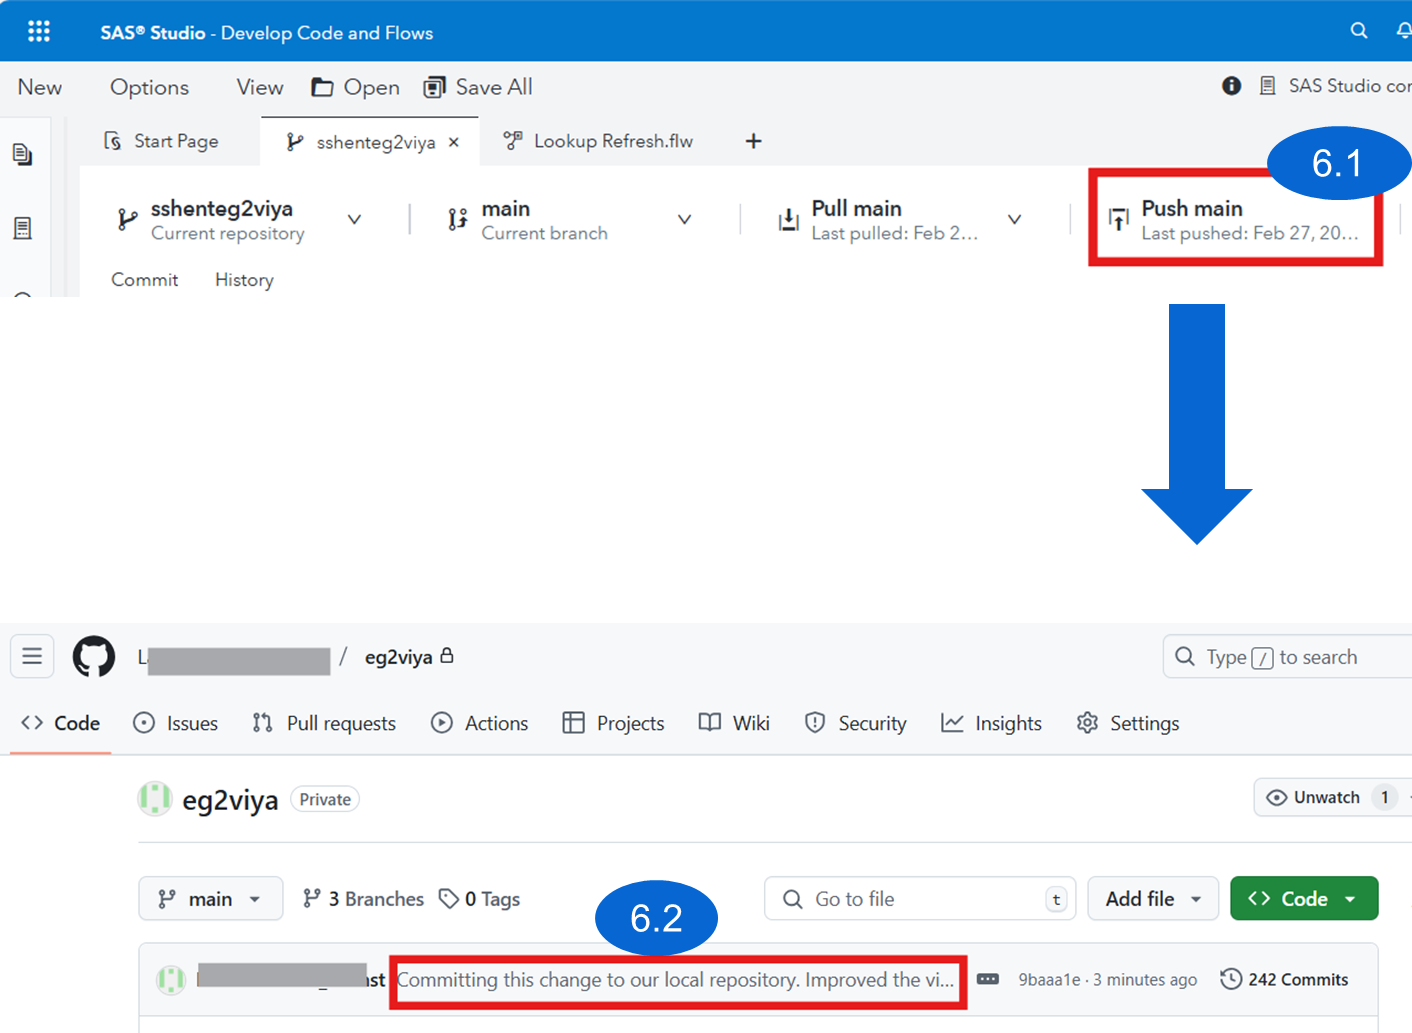Open the GitHub hamburger menu
The width and height of the screenshot is (1412, 1033).
[31, 656]
